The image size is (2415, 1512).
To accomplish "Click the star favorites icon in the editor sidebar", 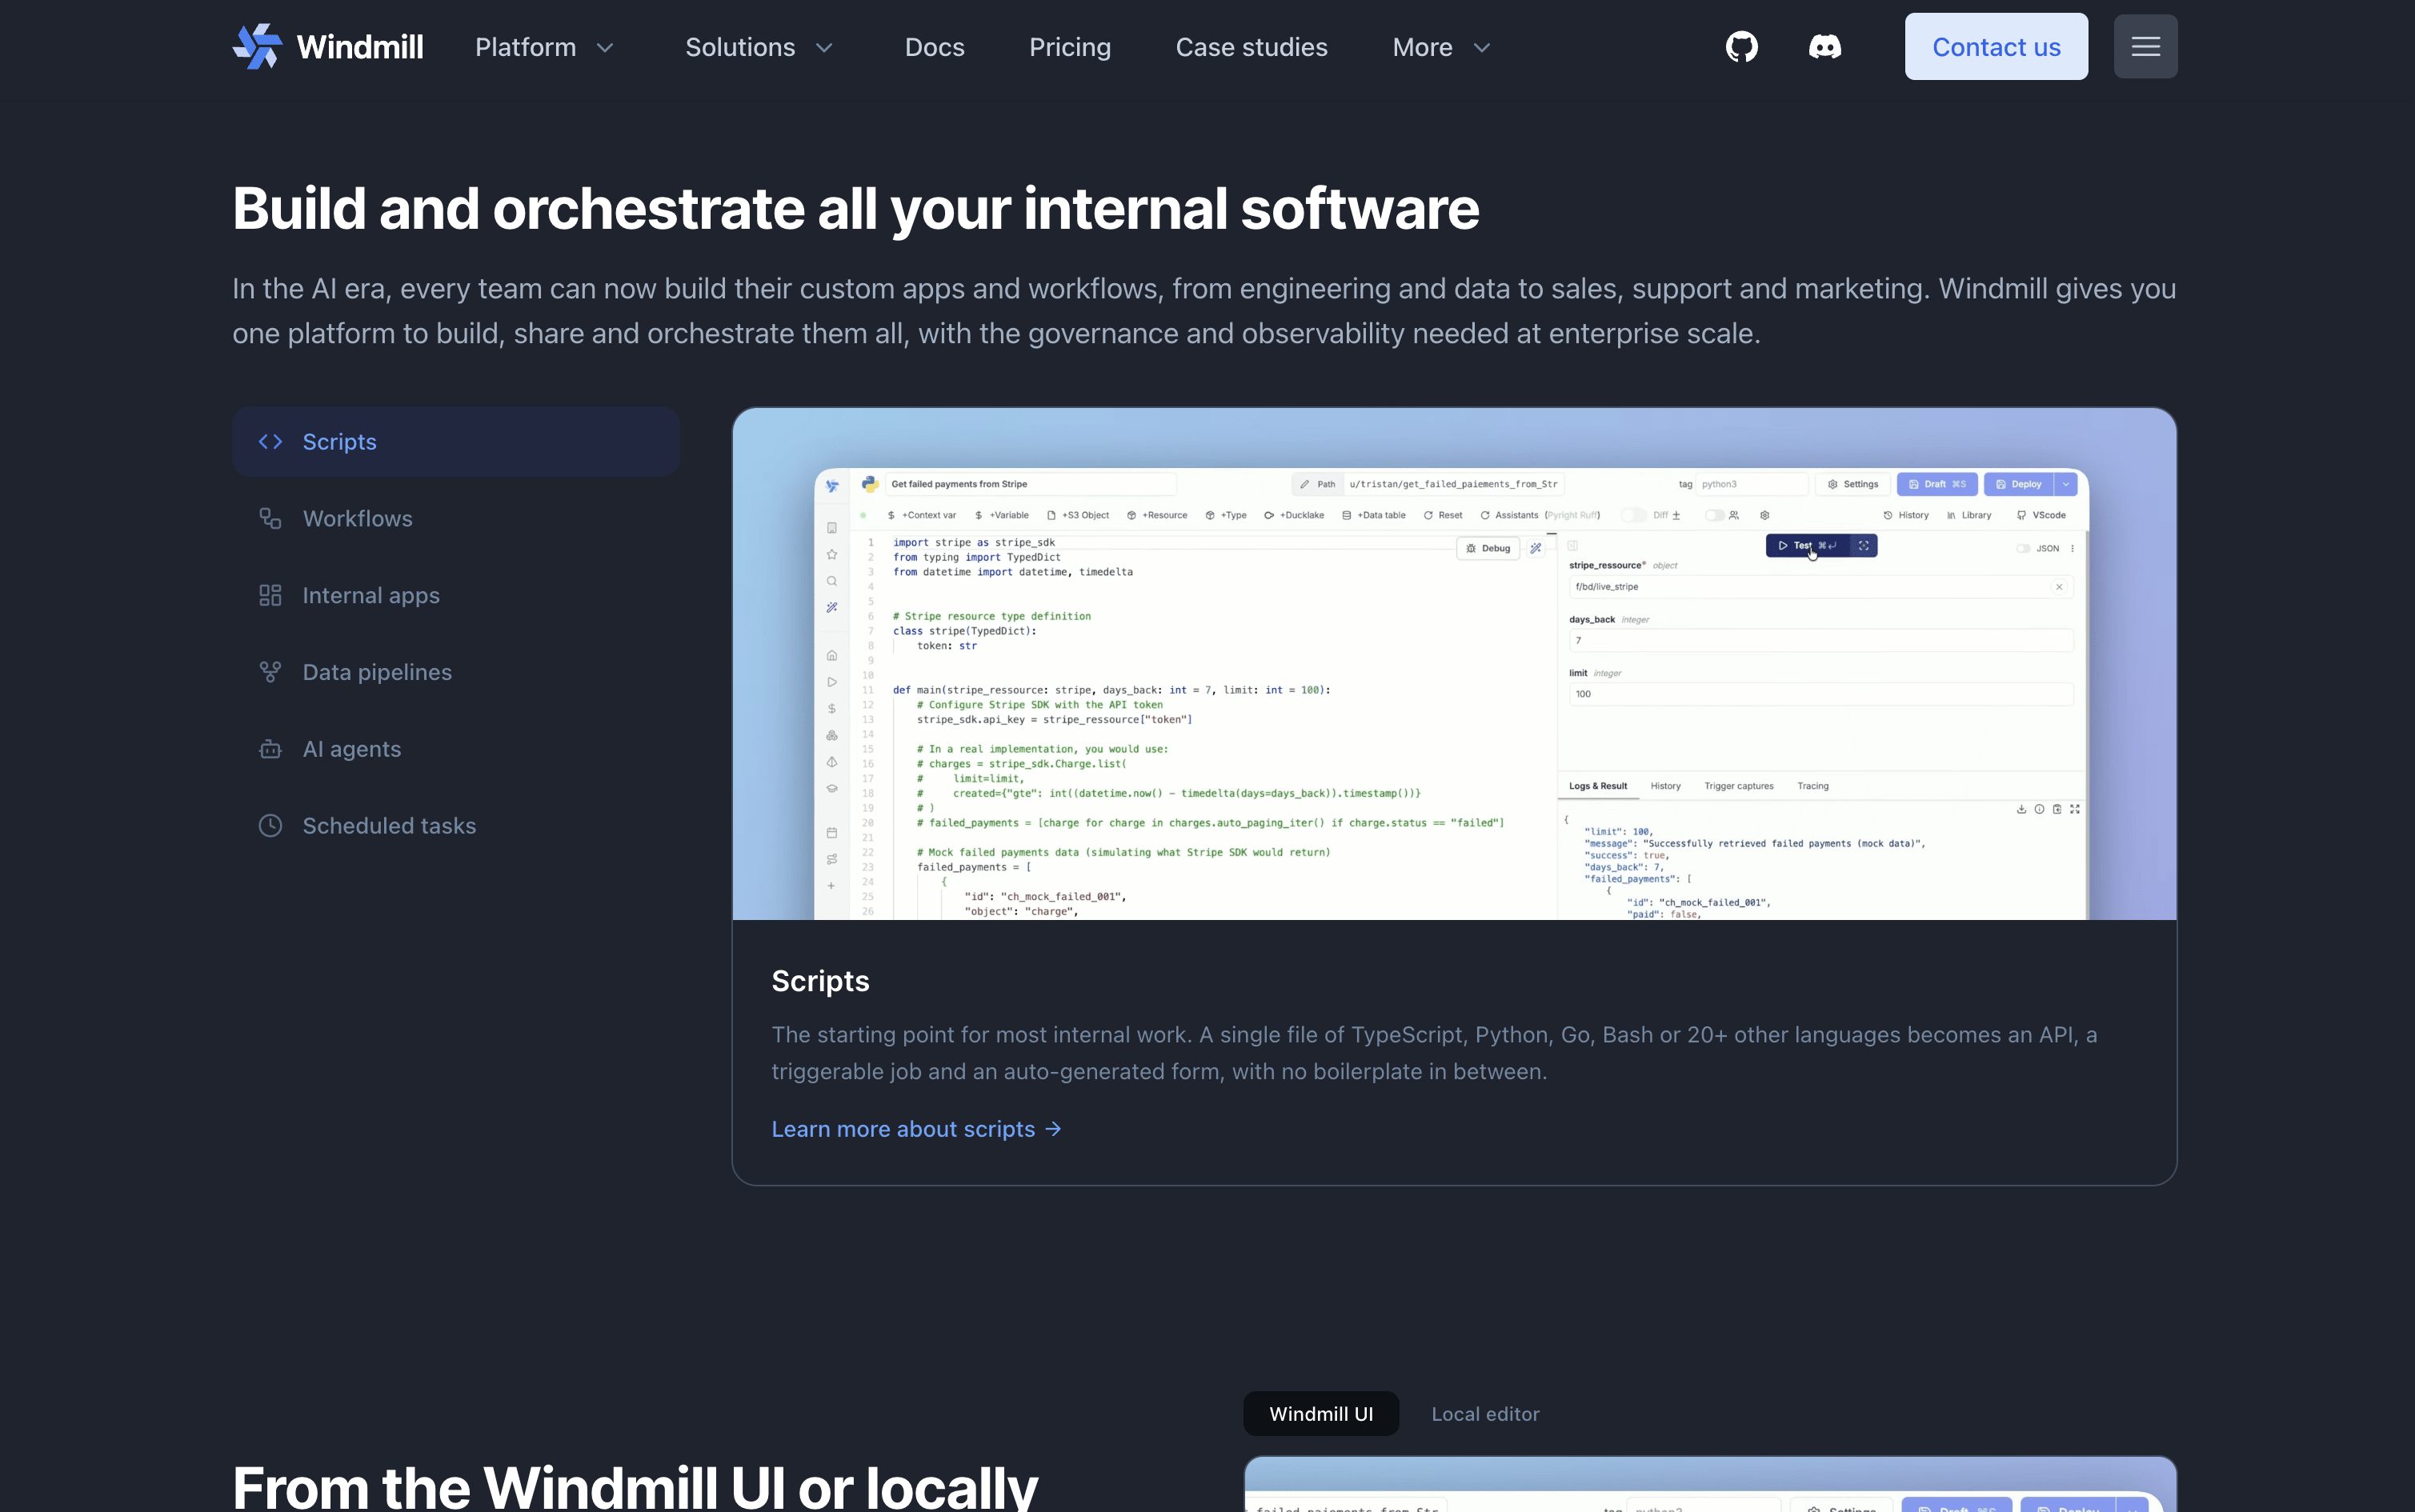I will point(831,554).
